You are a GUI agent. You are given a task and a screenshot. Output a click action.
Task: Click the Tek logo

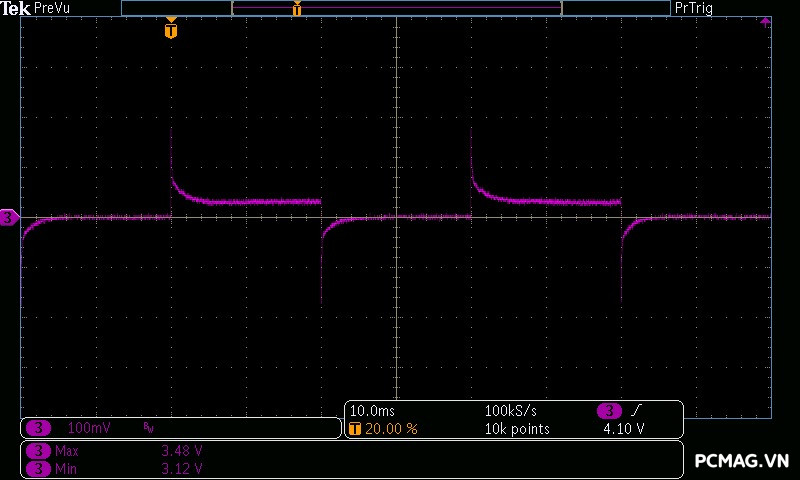(x=17, y=8)
